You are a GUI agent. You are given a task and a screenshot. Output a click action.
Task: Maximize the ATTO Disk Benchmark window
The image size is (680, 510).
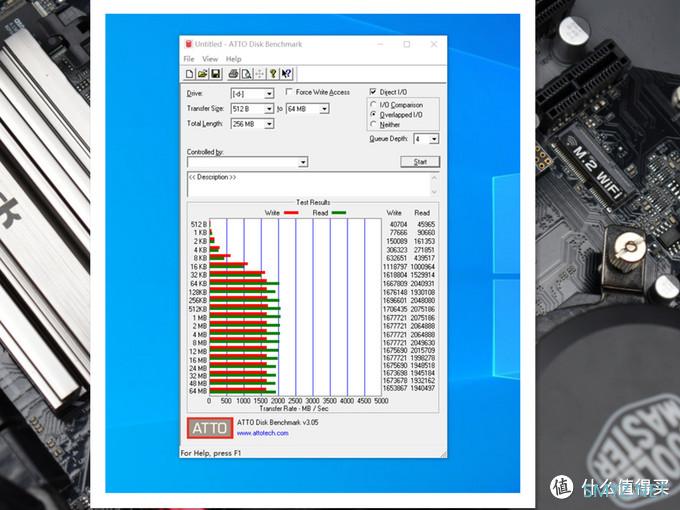[x=407, y=44]
